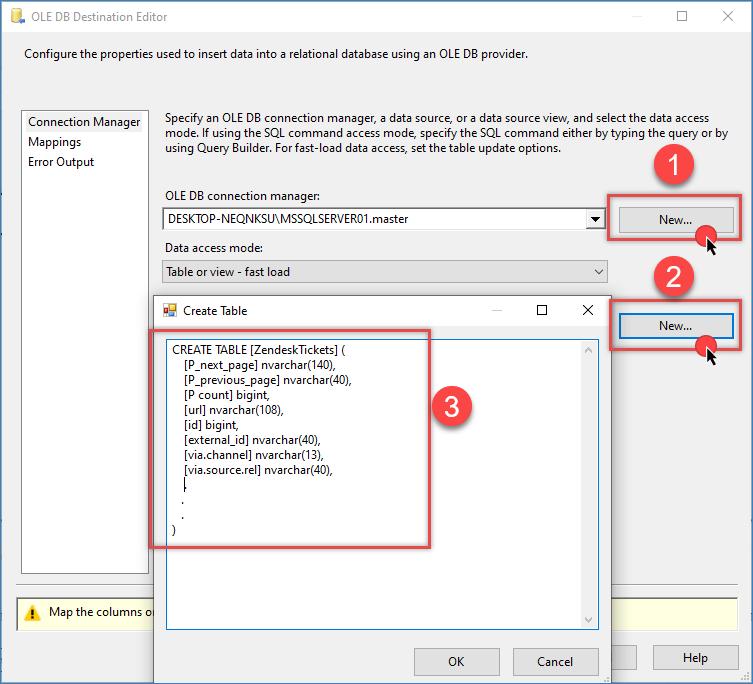Image resolution: width=753 pixels, height=684 pixels.
Task: Confirm Create Table with OK
Action: coord(456,661)
